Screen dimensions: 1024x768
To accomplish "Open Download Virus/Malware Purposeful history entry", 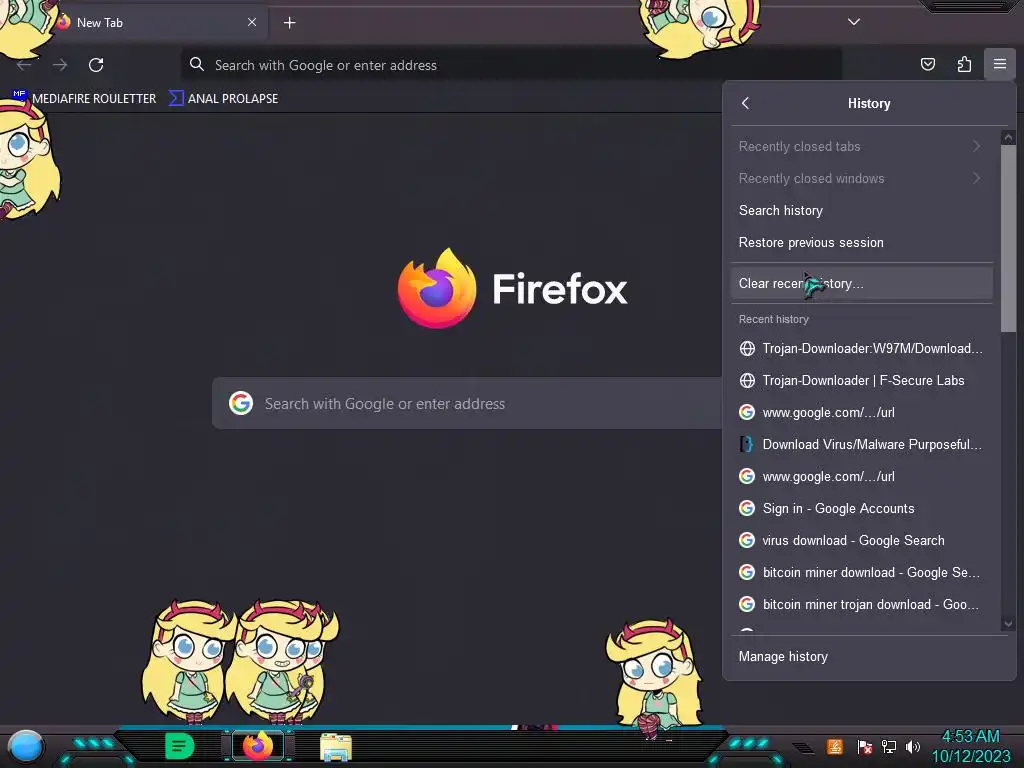I will click(861, 444).
